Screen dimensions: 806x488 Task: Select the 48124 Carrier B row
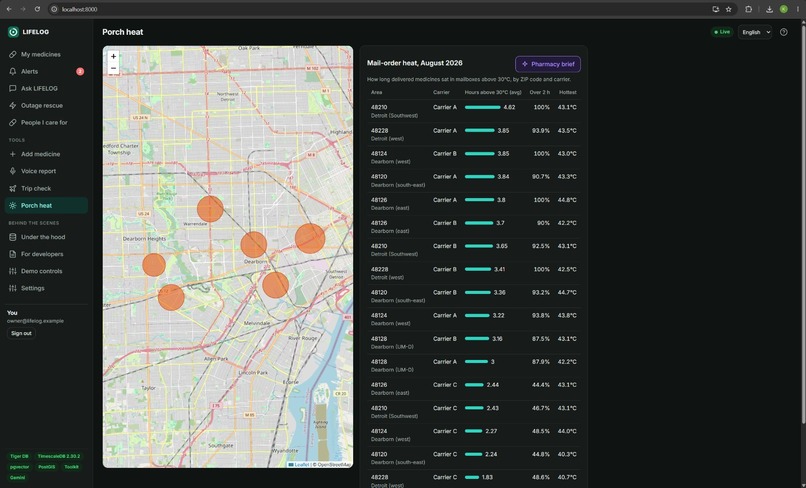click(x=473, y=157)
